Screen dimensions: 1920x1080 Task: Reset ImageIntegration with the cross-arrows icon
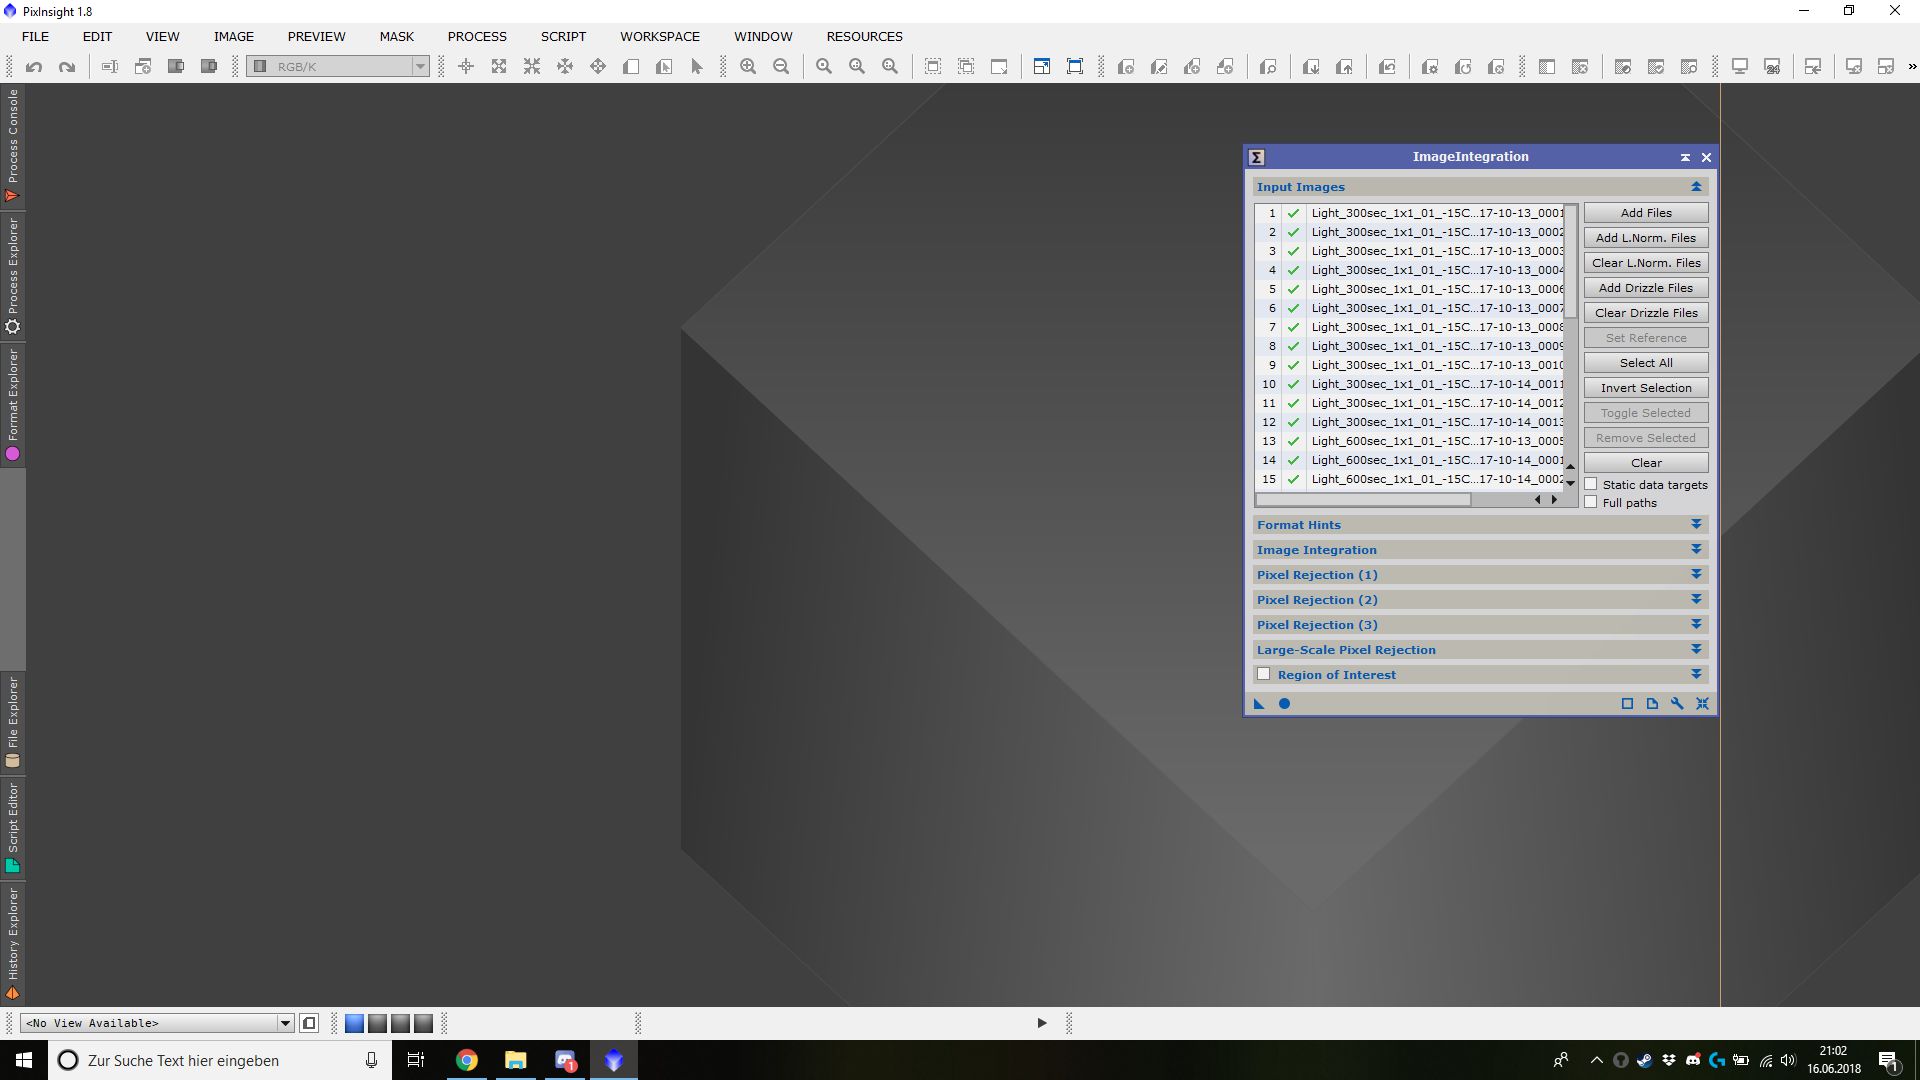[x=1702, y=704]
